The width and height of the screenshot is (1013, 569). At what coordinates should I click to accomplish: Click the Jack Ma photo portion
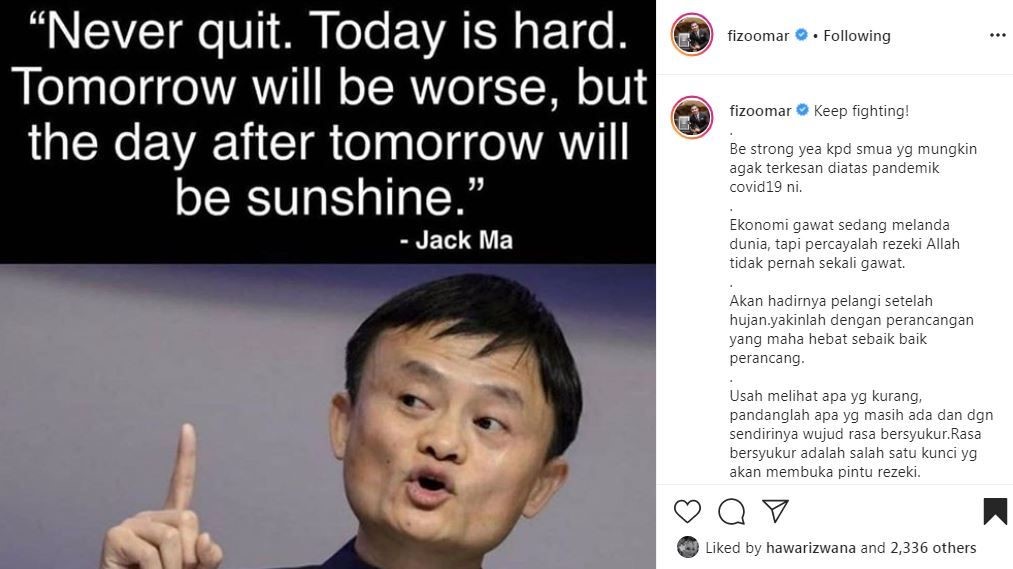click(x=328, y=417)
